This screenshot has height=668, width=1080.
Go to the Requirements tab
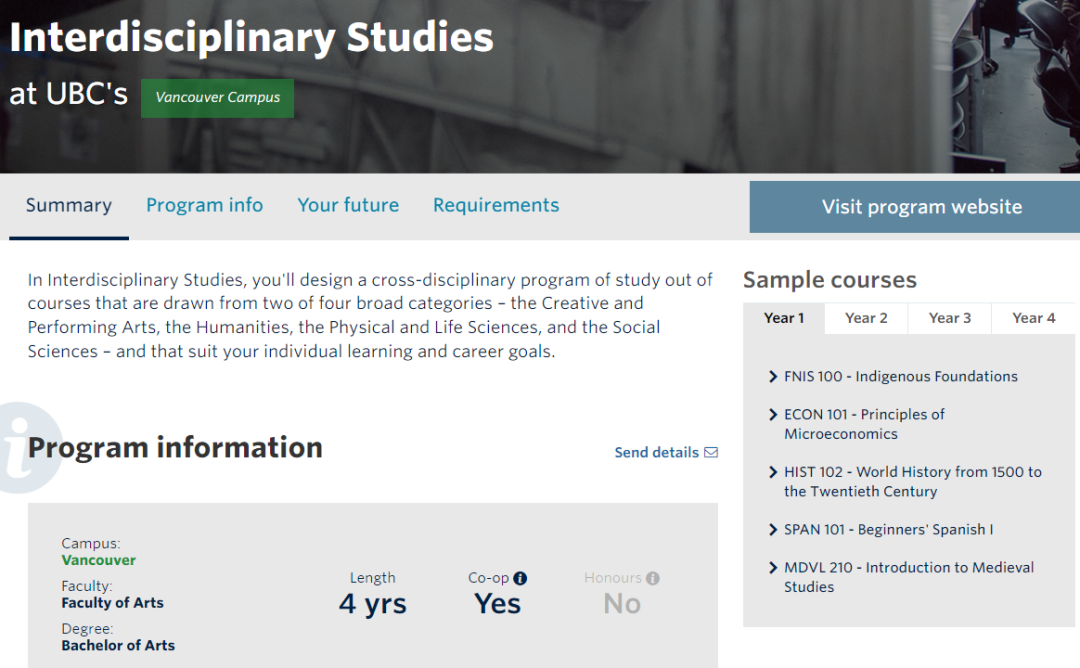[x=496, y=205]
